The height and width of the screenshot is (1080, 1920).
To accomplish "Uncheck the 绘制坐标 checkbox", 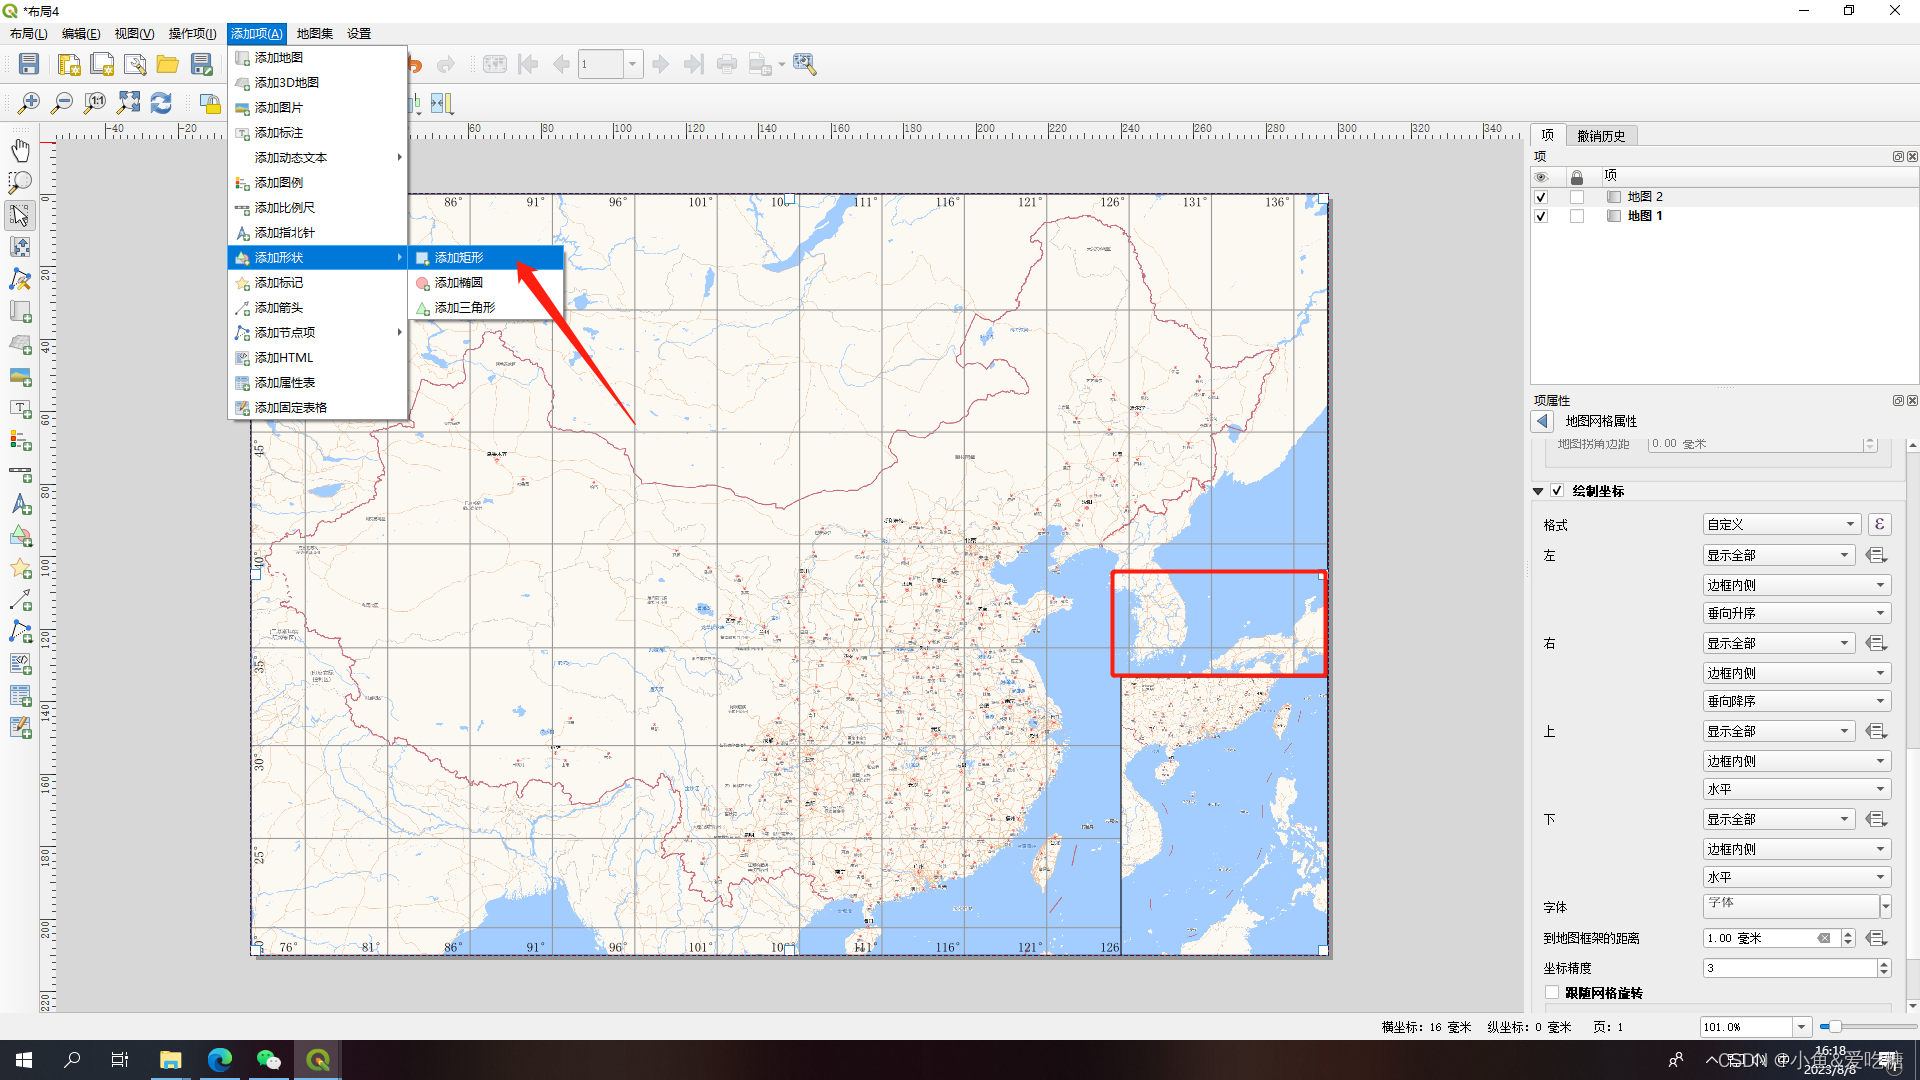I will (x=1557, y=491).
